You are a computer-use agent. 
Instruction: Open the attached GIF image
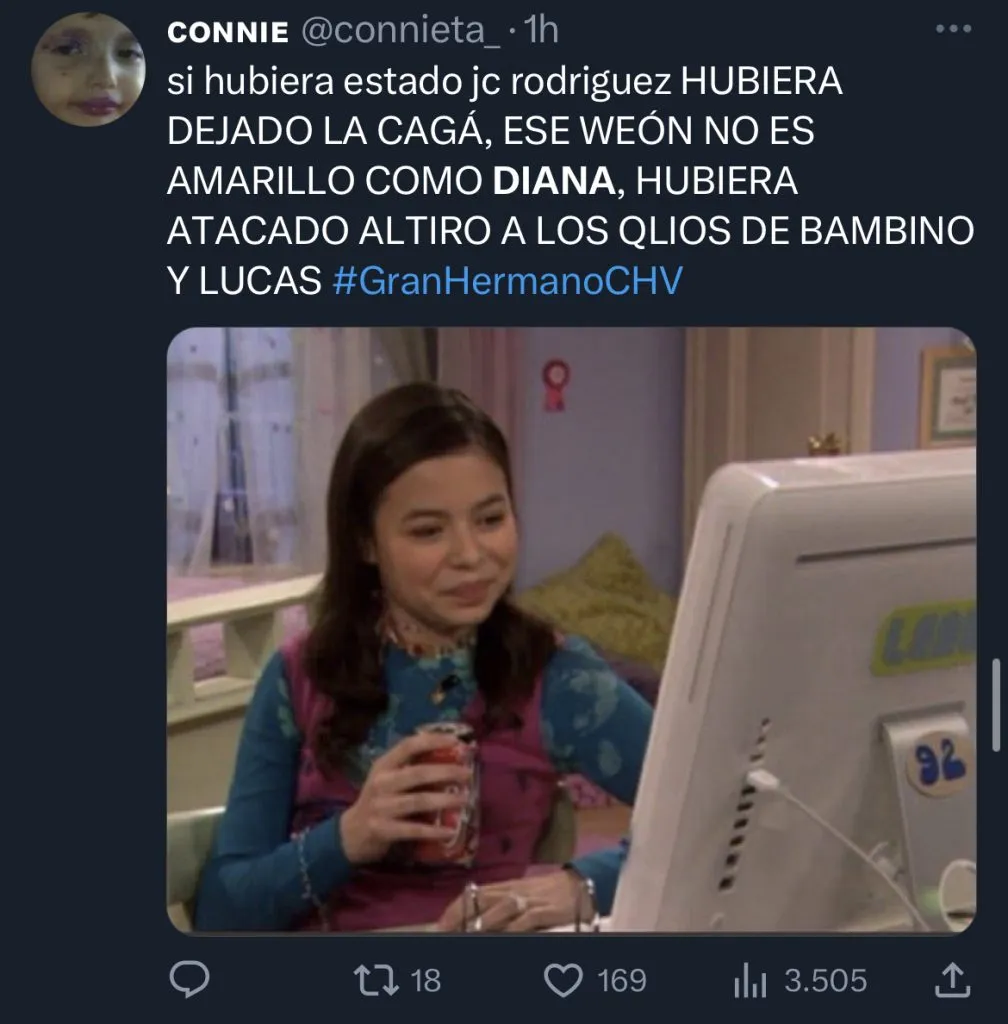click(x=571, y=630)
